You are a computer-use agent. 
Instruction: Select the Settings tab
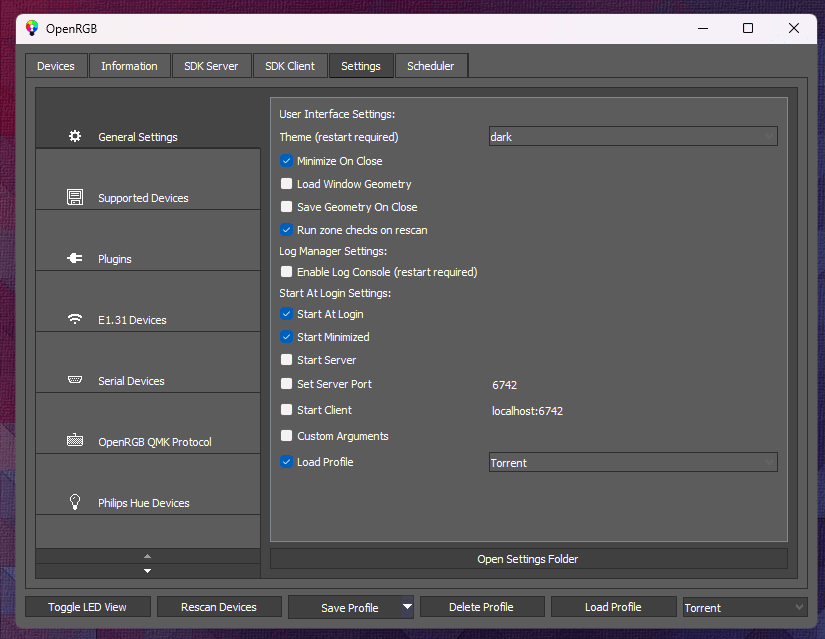coord(361,66)
